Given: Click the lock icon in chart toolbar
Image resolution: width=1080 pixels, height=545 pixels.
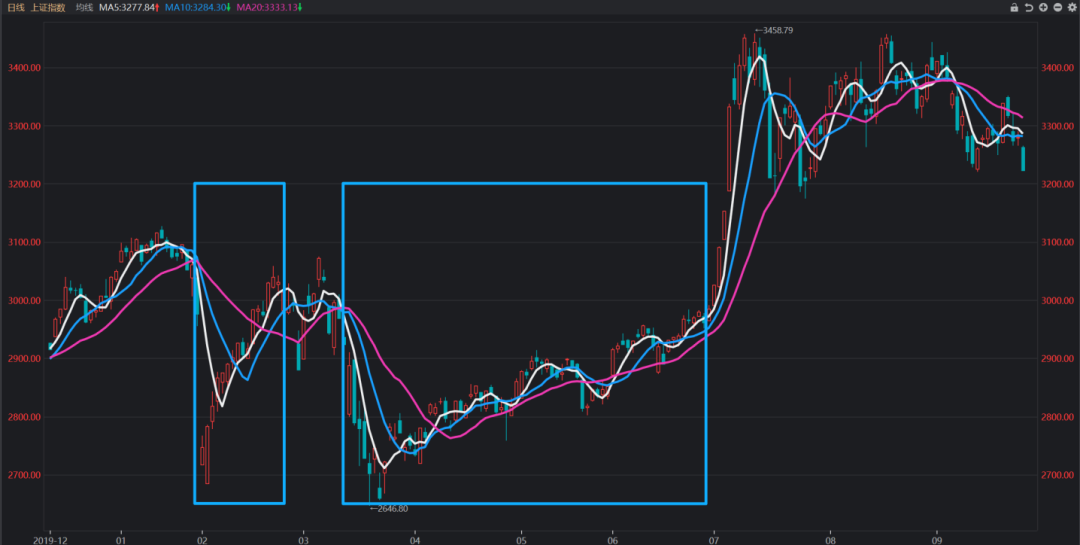Looking at the screenshot, I should point(1014,8).
